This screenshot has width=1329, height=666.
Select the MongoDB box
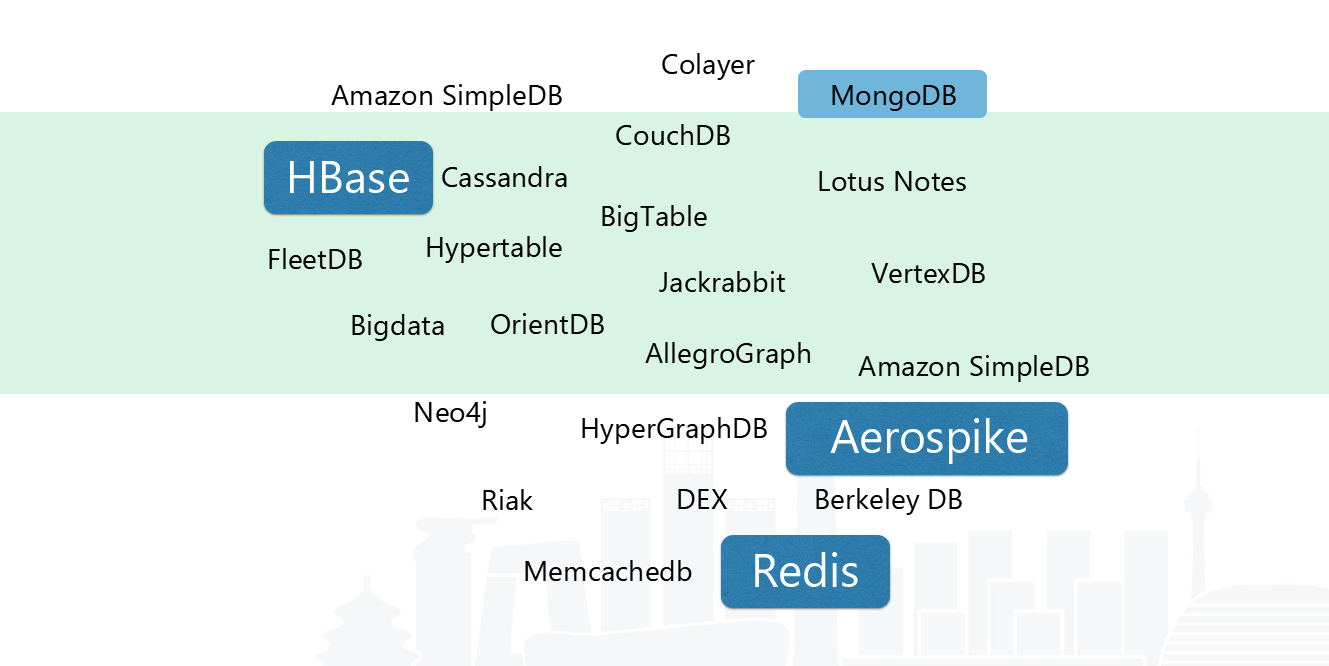point(892,95)
